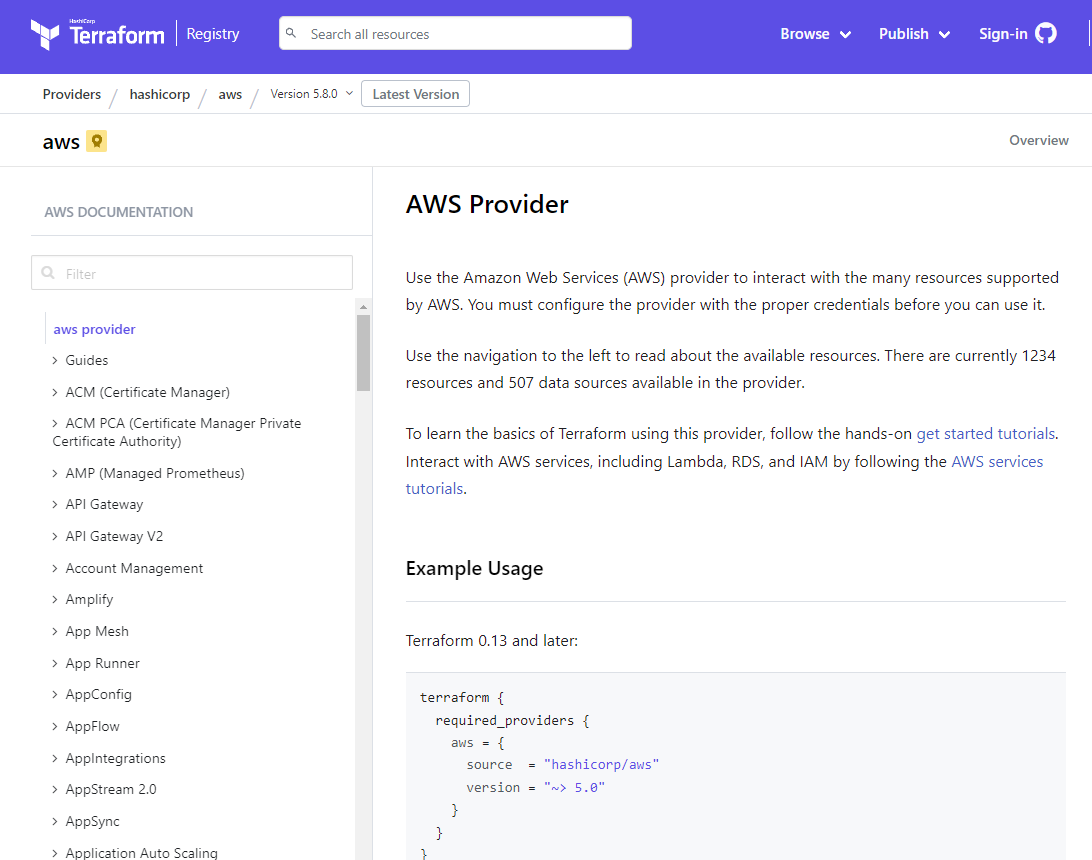Click the AWS Provider page heading
This screenshot has width=1092, height=860.
487,204
